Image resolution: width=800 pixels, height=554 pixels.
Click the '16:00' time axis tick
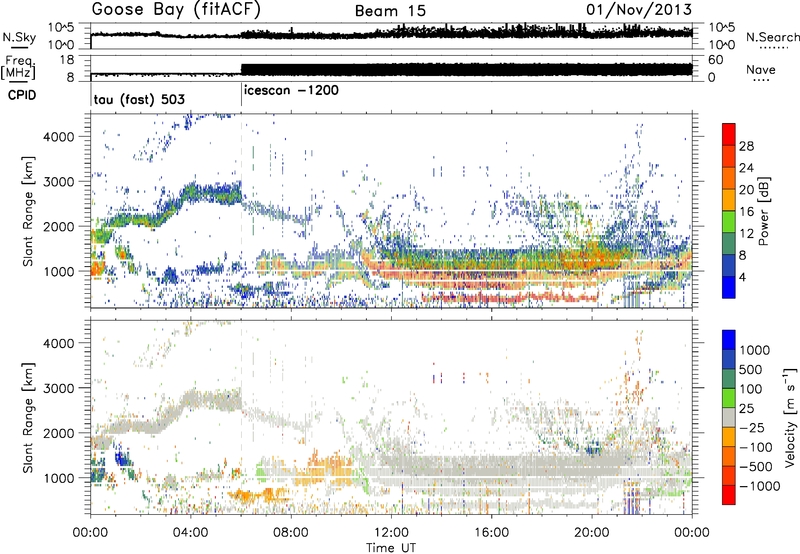(x=491, y=533)
